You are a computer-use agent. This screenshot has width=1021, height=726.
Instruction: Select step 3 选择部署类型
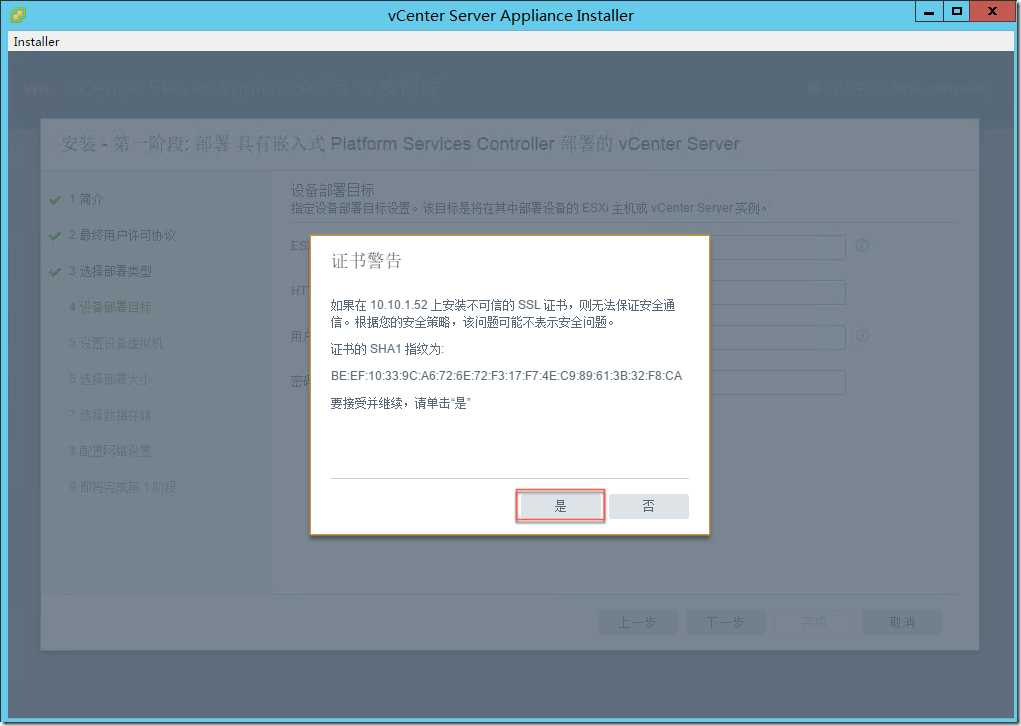(110, 271)
